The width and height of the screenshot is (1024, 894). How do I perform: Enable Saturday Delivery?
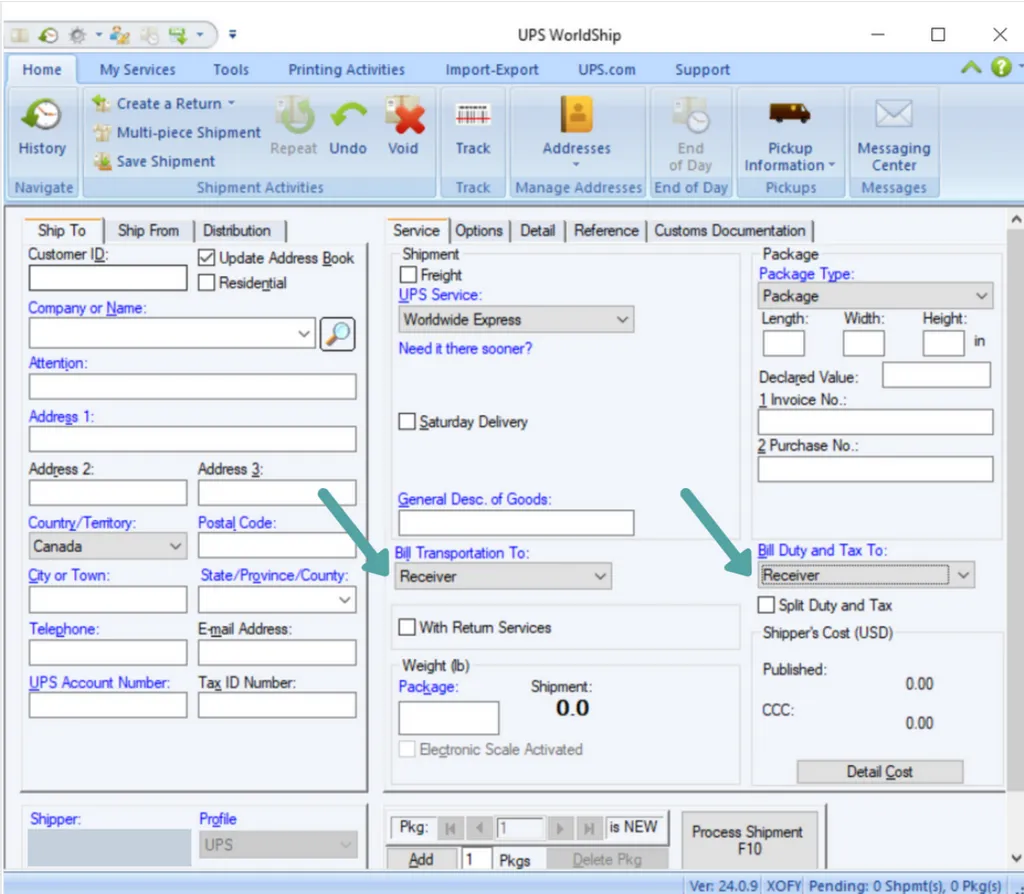[x=407, y=421]
